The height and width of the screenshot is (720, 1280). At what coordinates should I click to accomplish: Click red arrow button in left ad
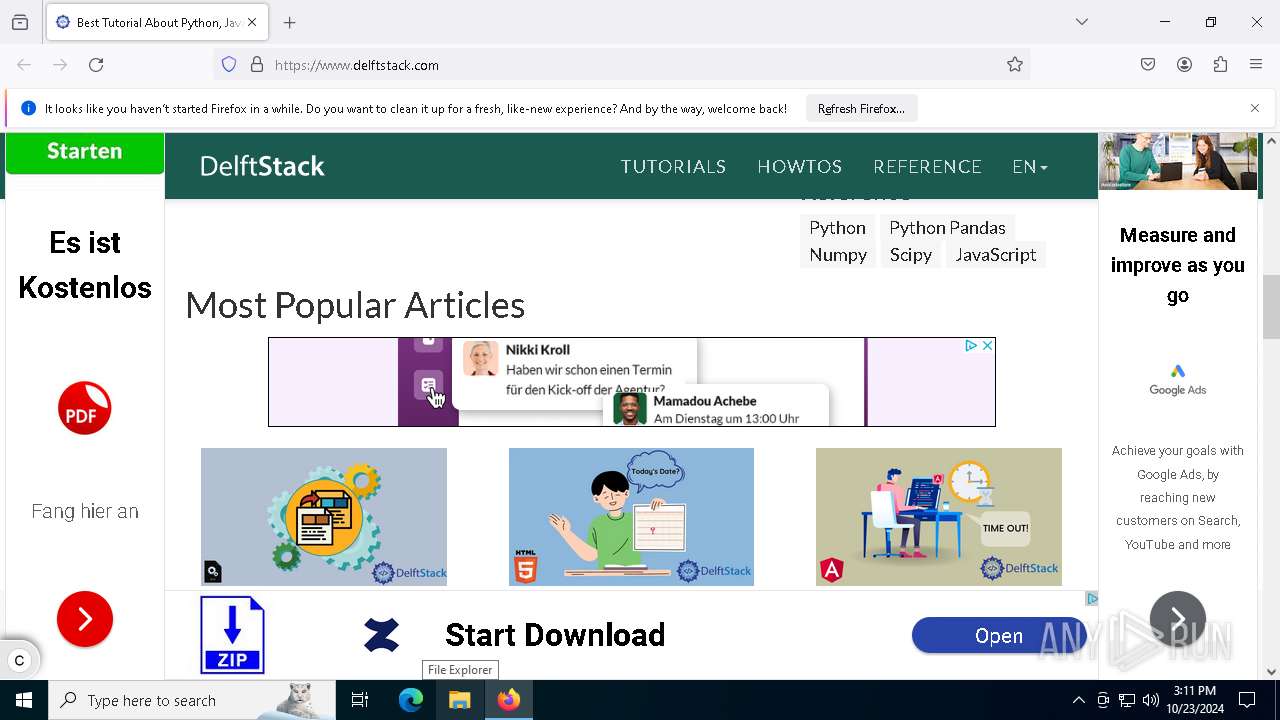(85, 619)
